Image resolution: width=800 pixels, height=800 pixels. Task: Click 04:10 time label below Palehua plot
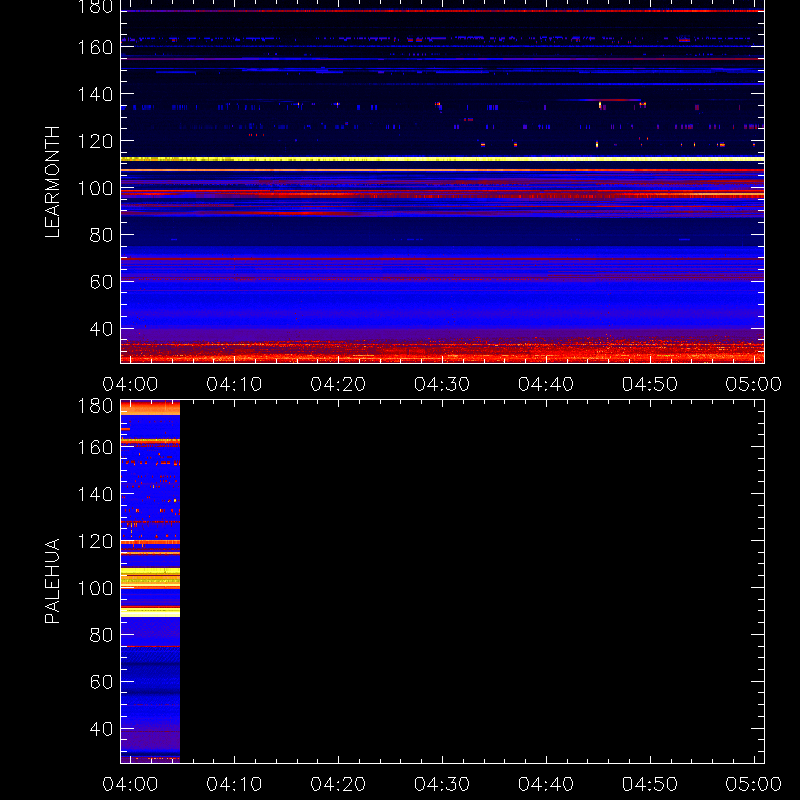click(234, 784)
